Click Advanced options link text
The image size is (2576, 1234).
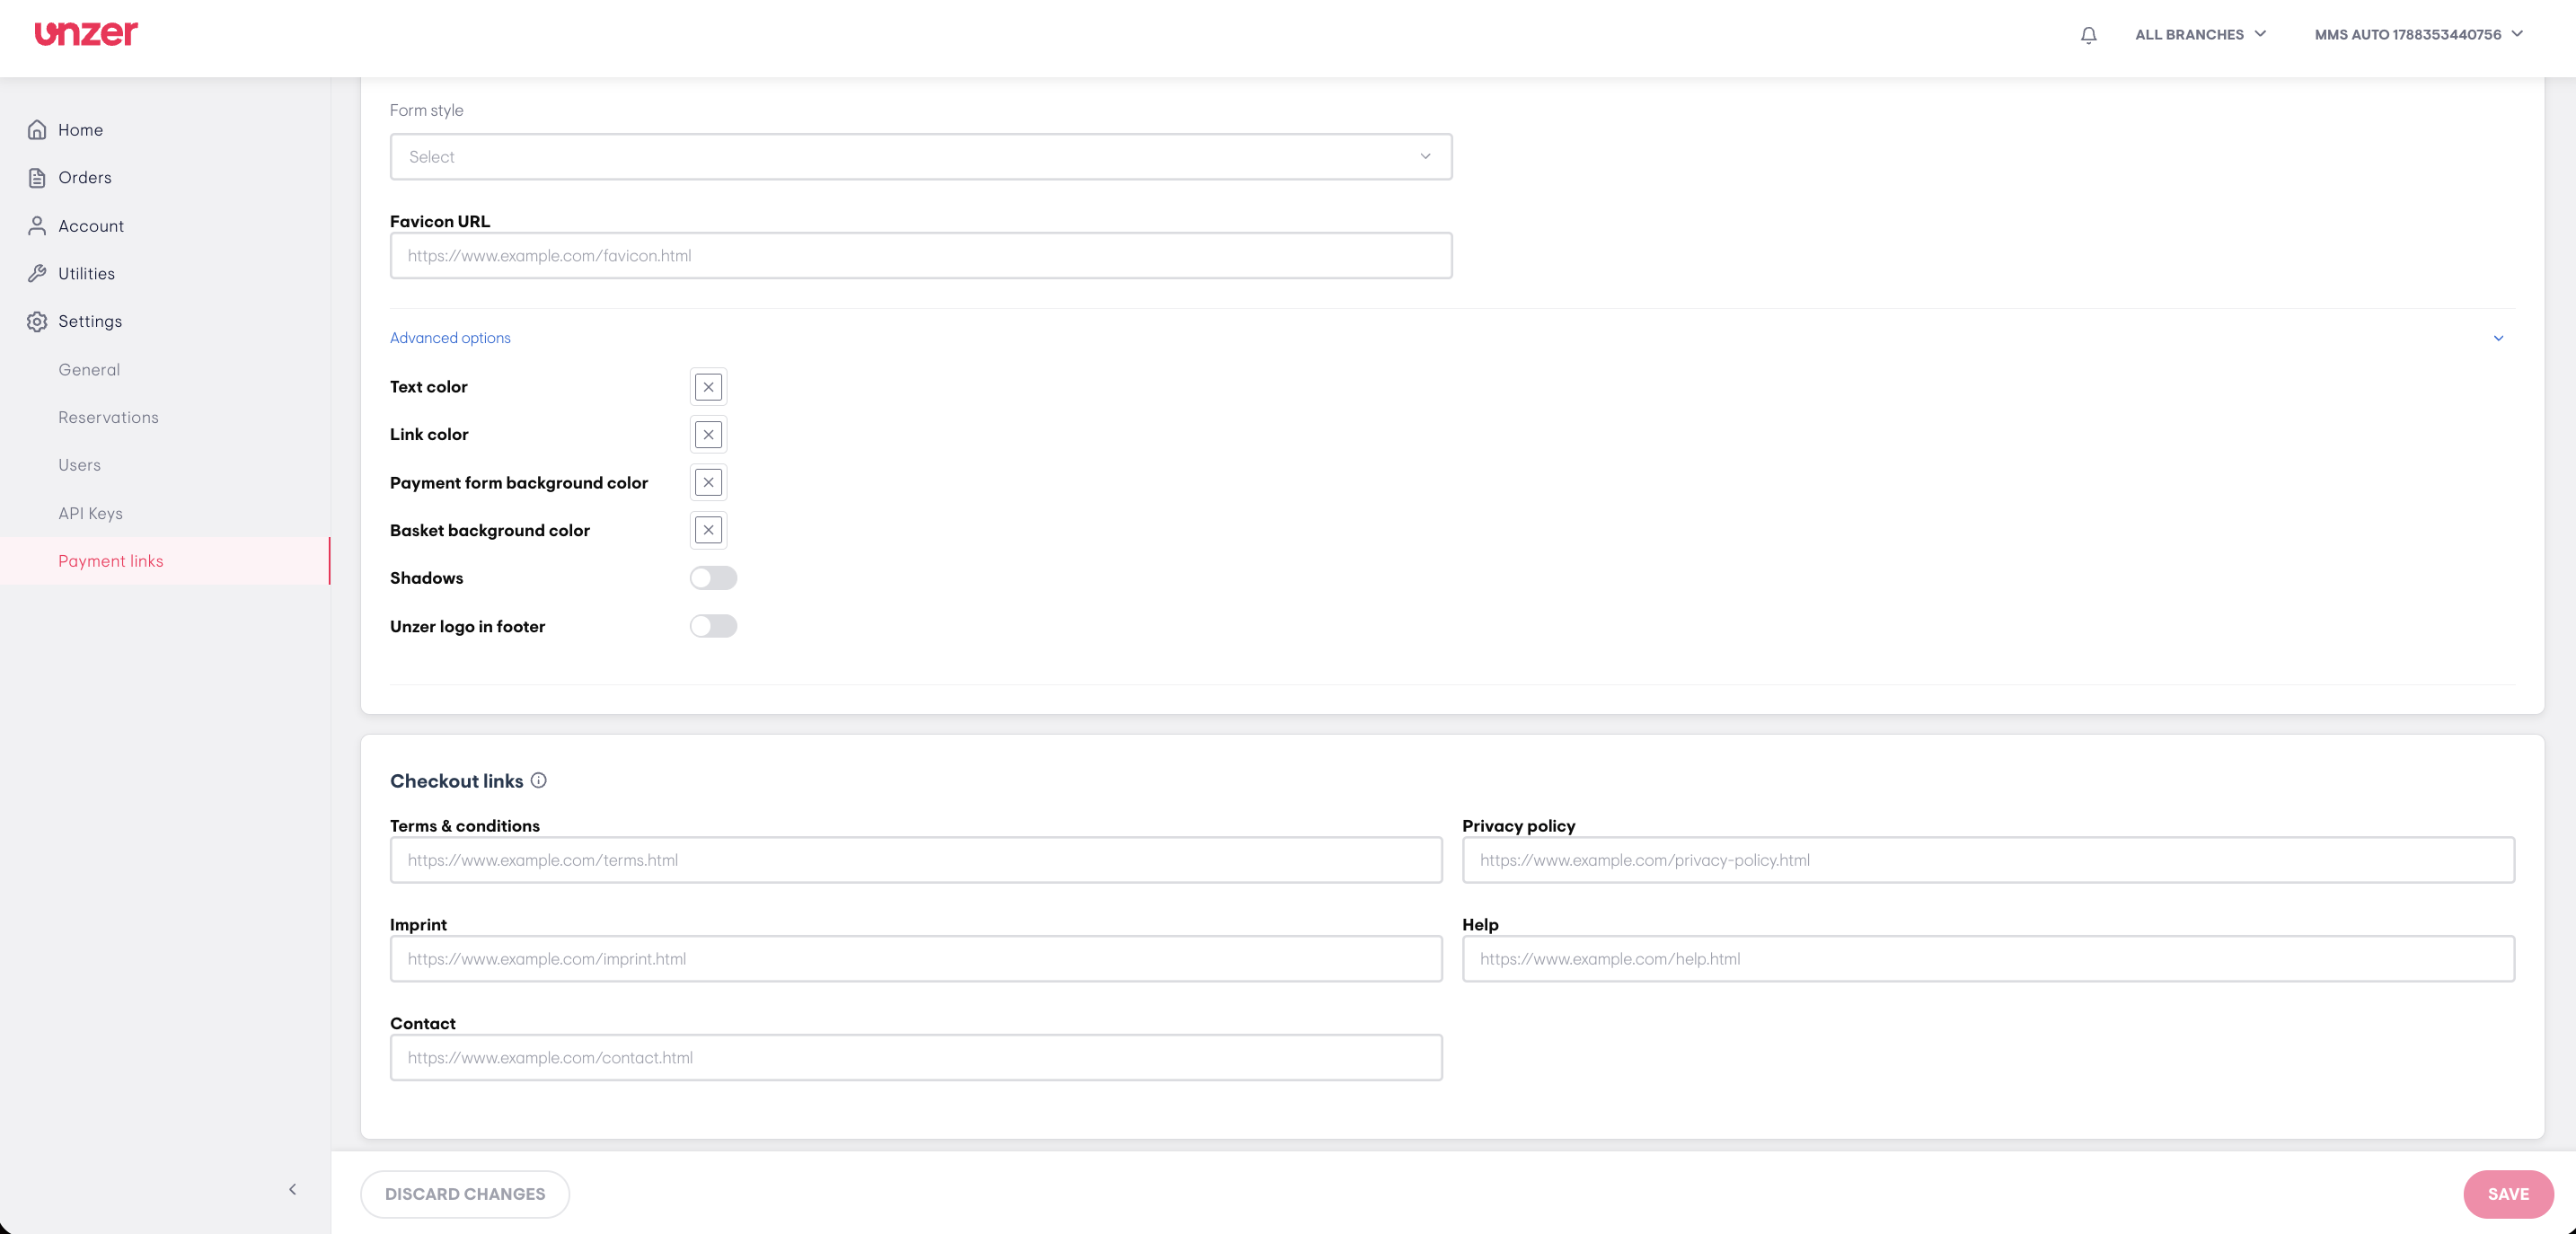[450, 338]
